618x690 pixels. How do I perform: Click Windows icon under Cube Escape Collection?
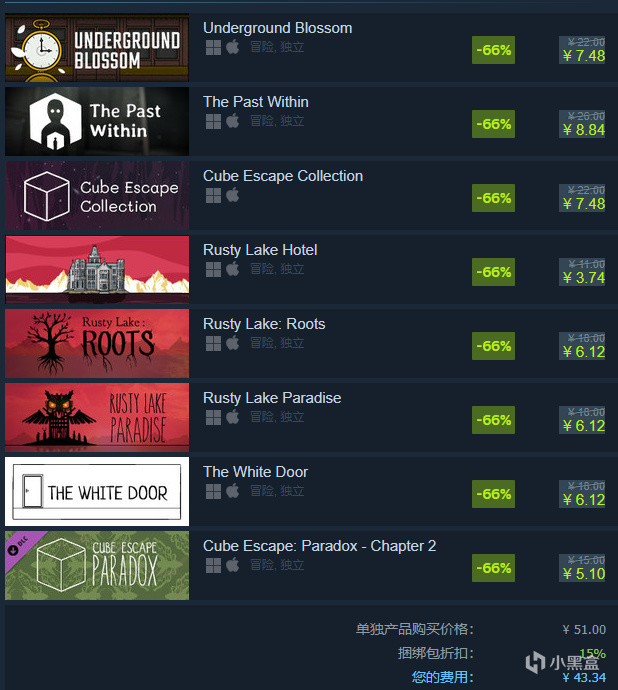(x=213, y=195)
